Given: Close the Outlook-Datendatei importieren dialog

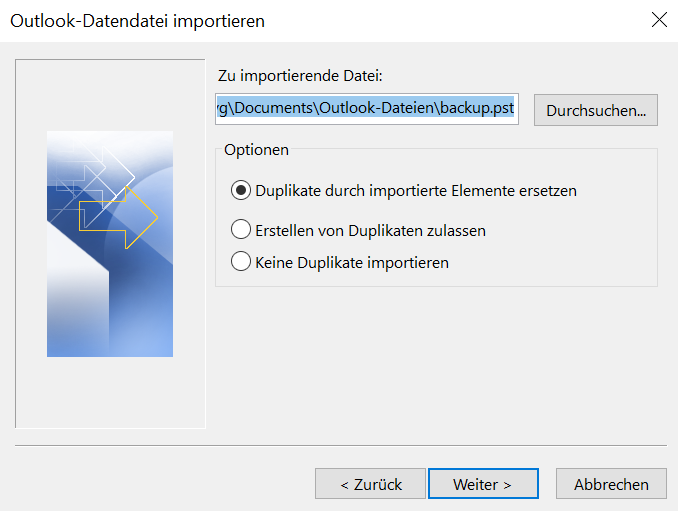Looking at the screenshot, I should point(659,20).
